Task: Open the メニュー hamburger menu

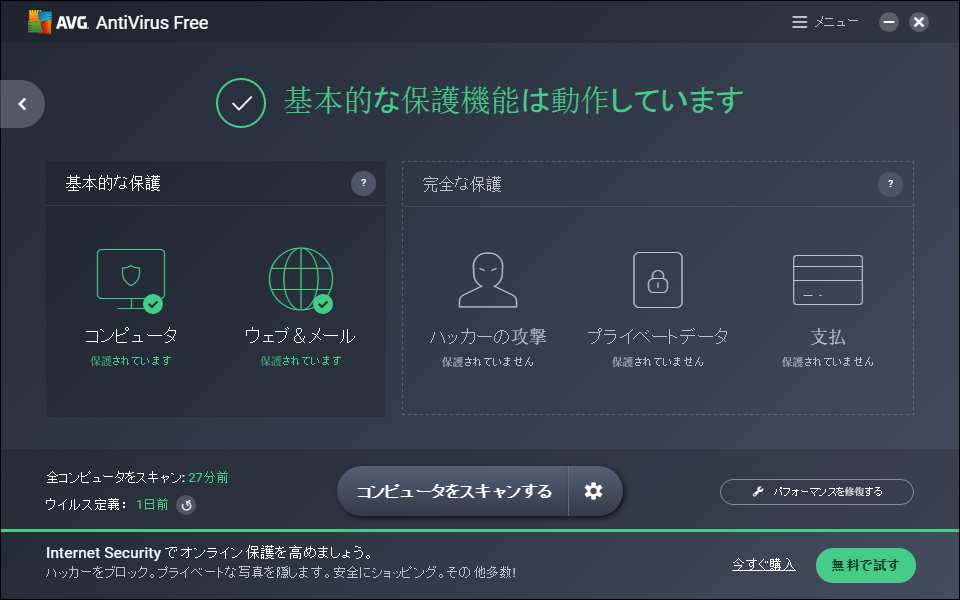Action: click(x=825, y=22)
